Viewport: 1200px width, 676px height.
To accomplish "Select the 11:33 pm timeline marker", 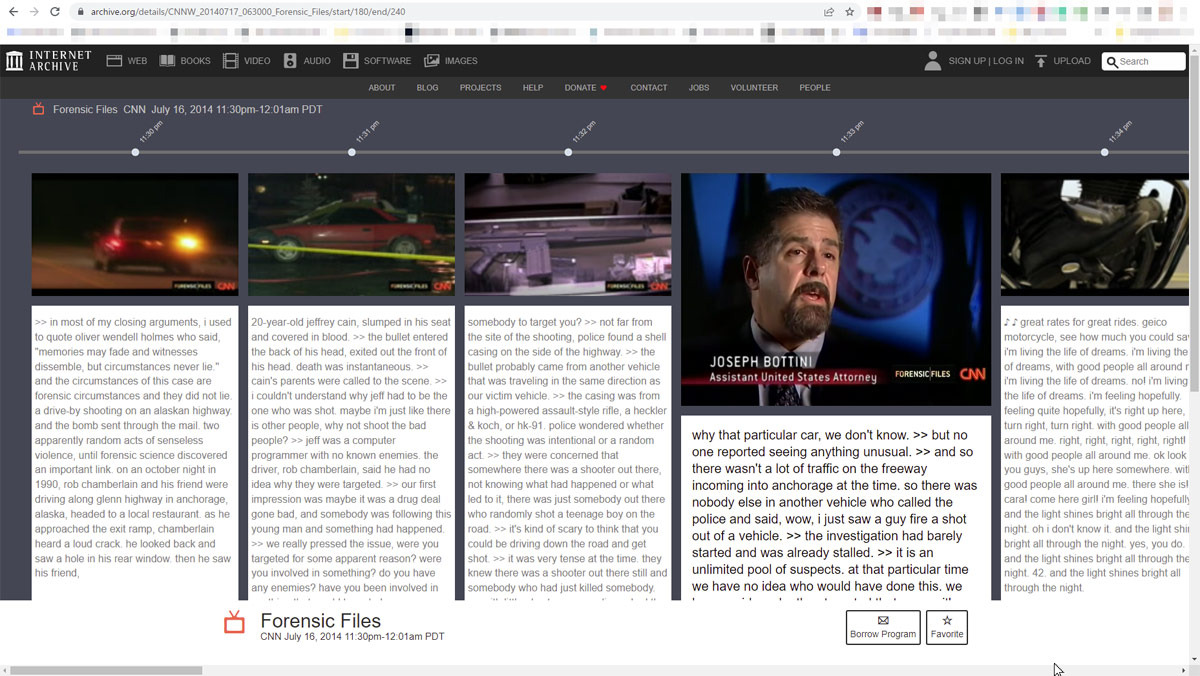I will point(837,152).
